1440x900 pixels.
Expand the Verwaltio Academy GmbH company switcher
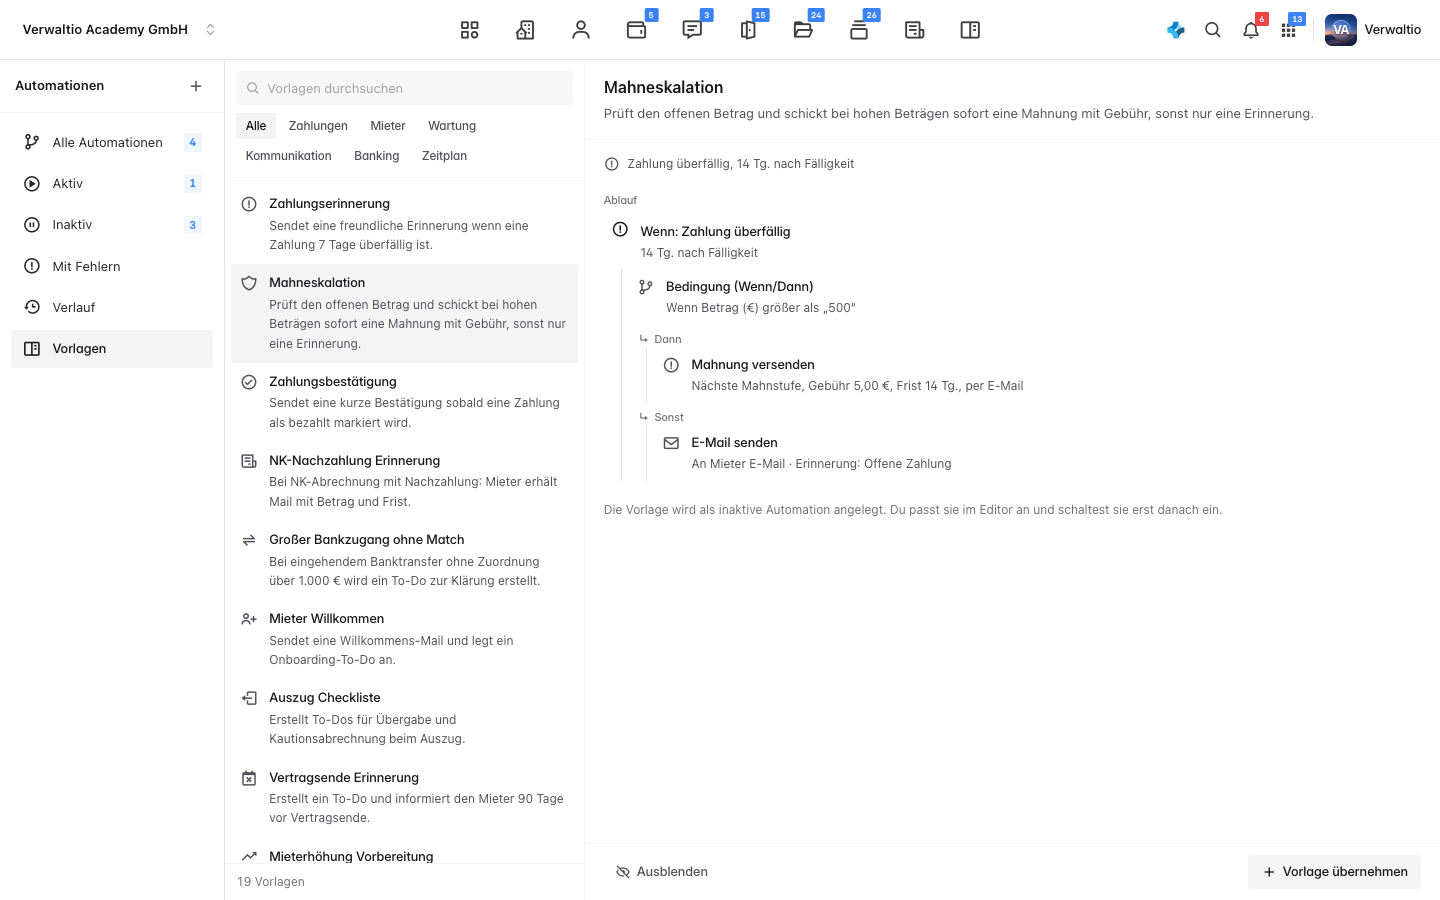coord(119,30)
